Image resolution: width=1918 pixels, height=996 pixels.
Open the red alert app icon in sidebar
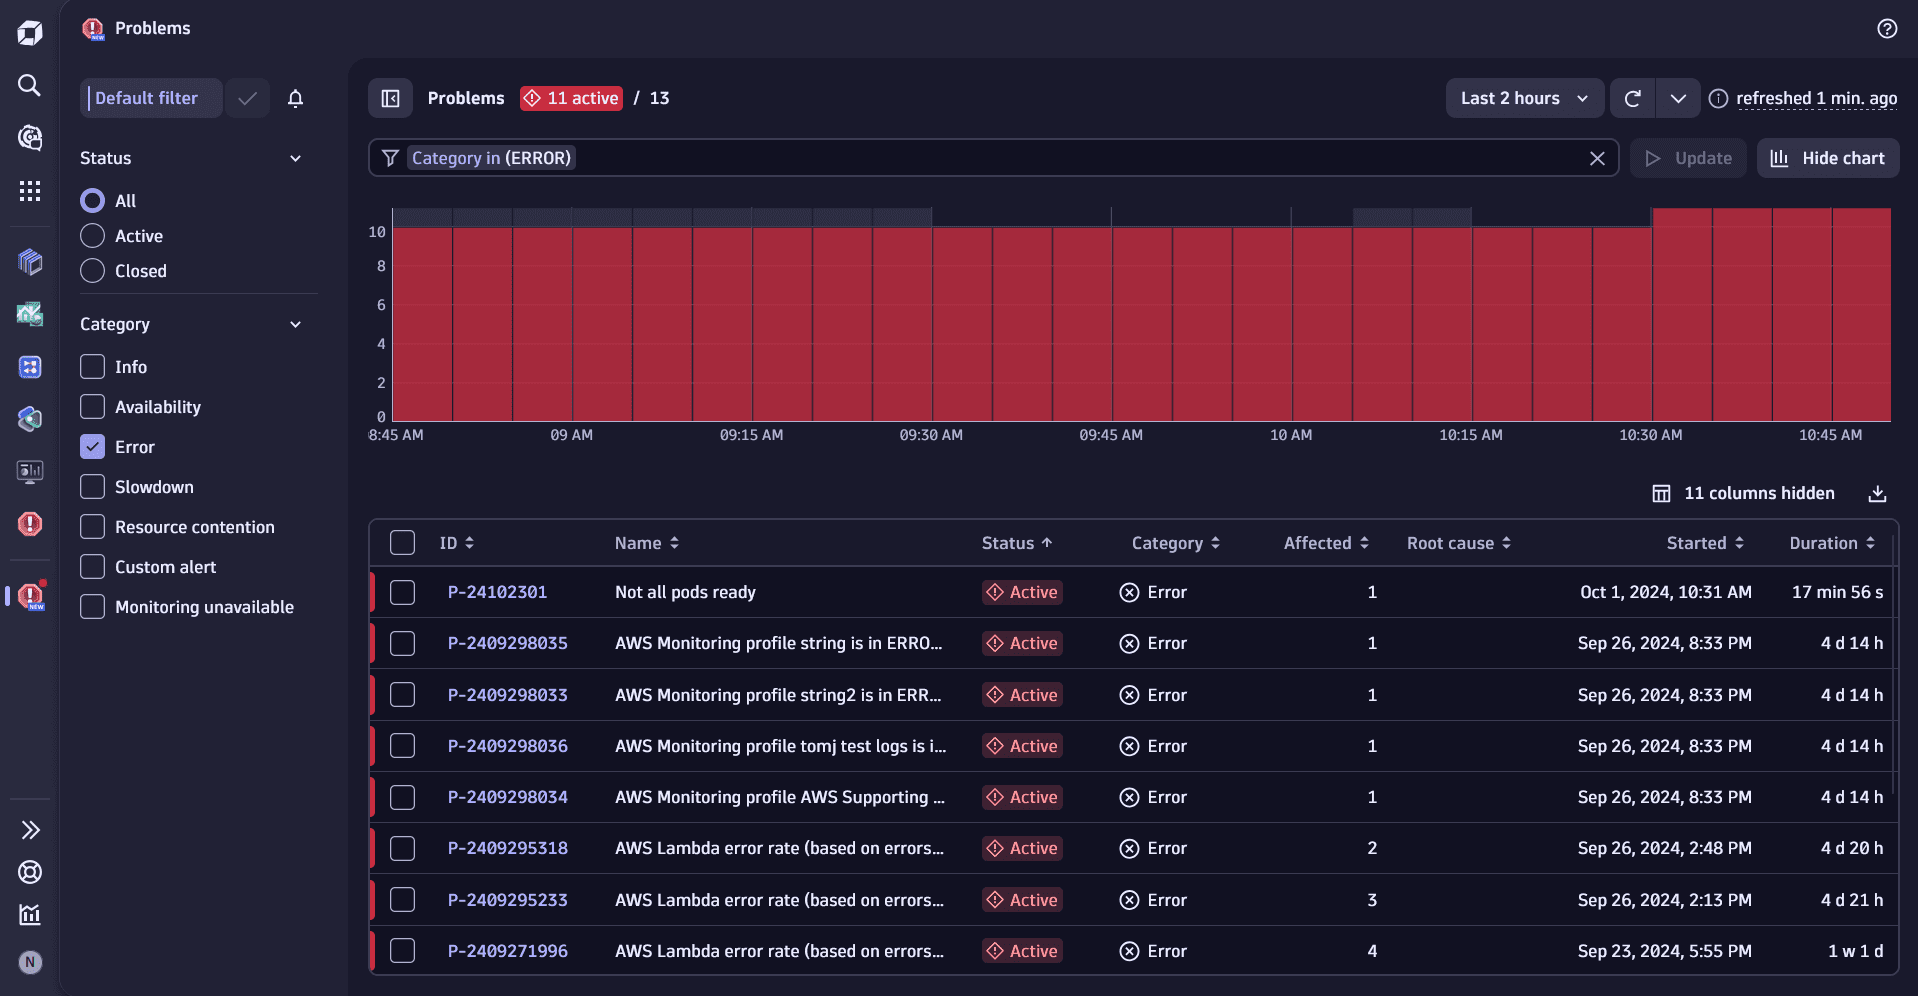tap(30, 523)
